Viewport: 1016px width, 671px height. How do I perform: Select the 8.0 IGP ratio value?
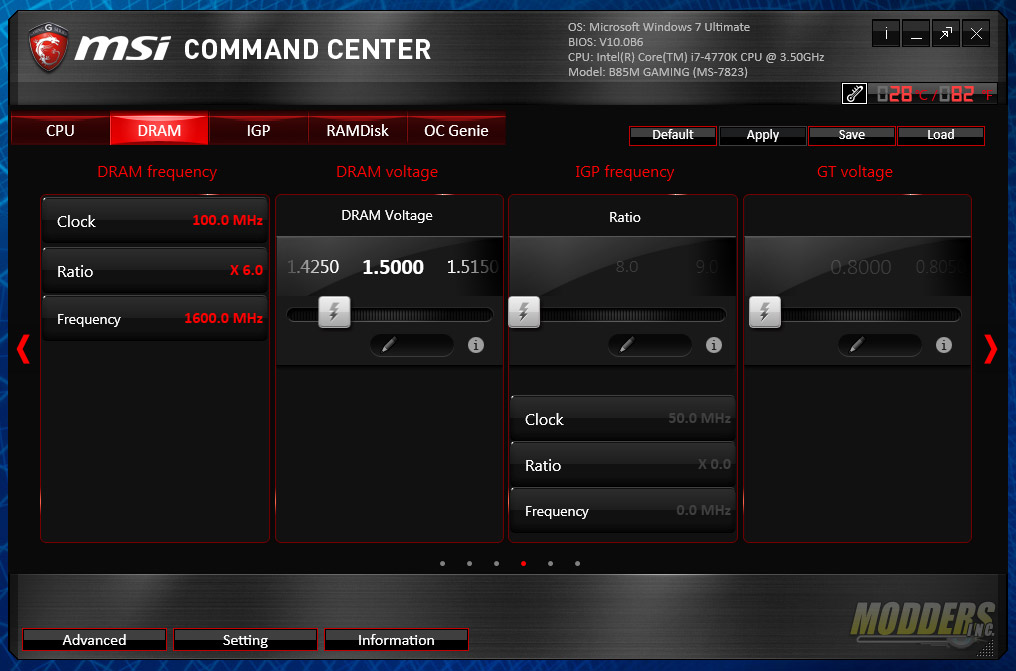(627, 267)
